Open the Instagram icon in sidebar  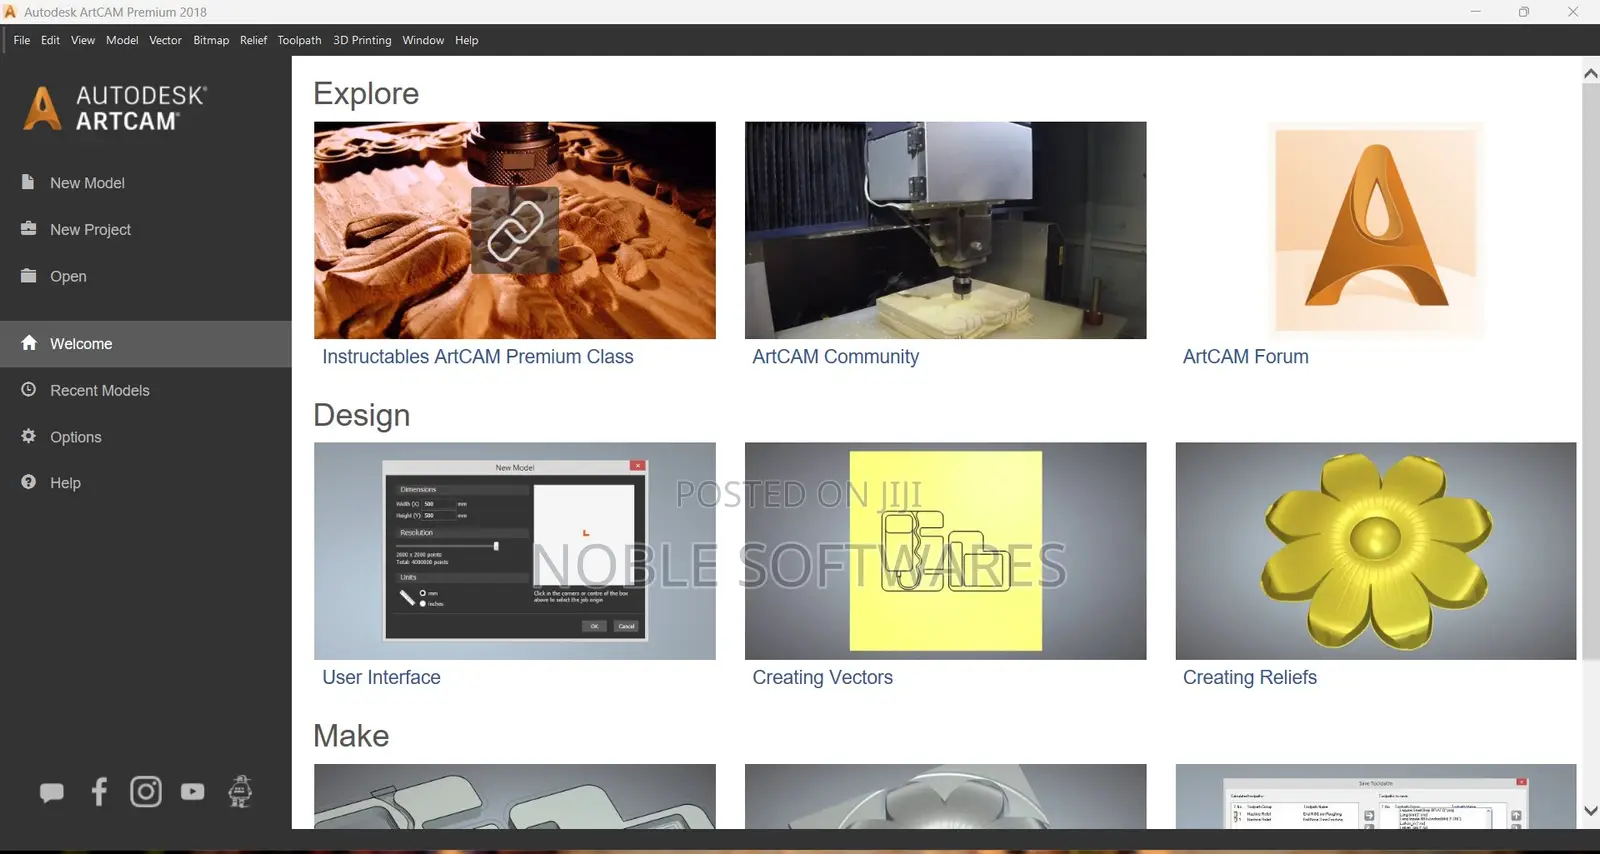tap(146, 792)
